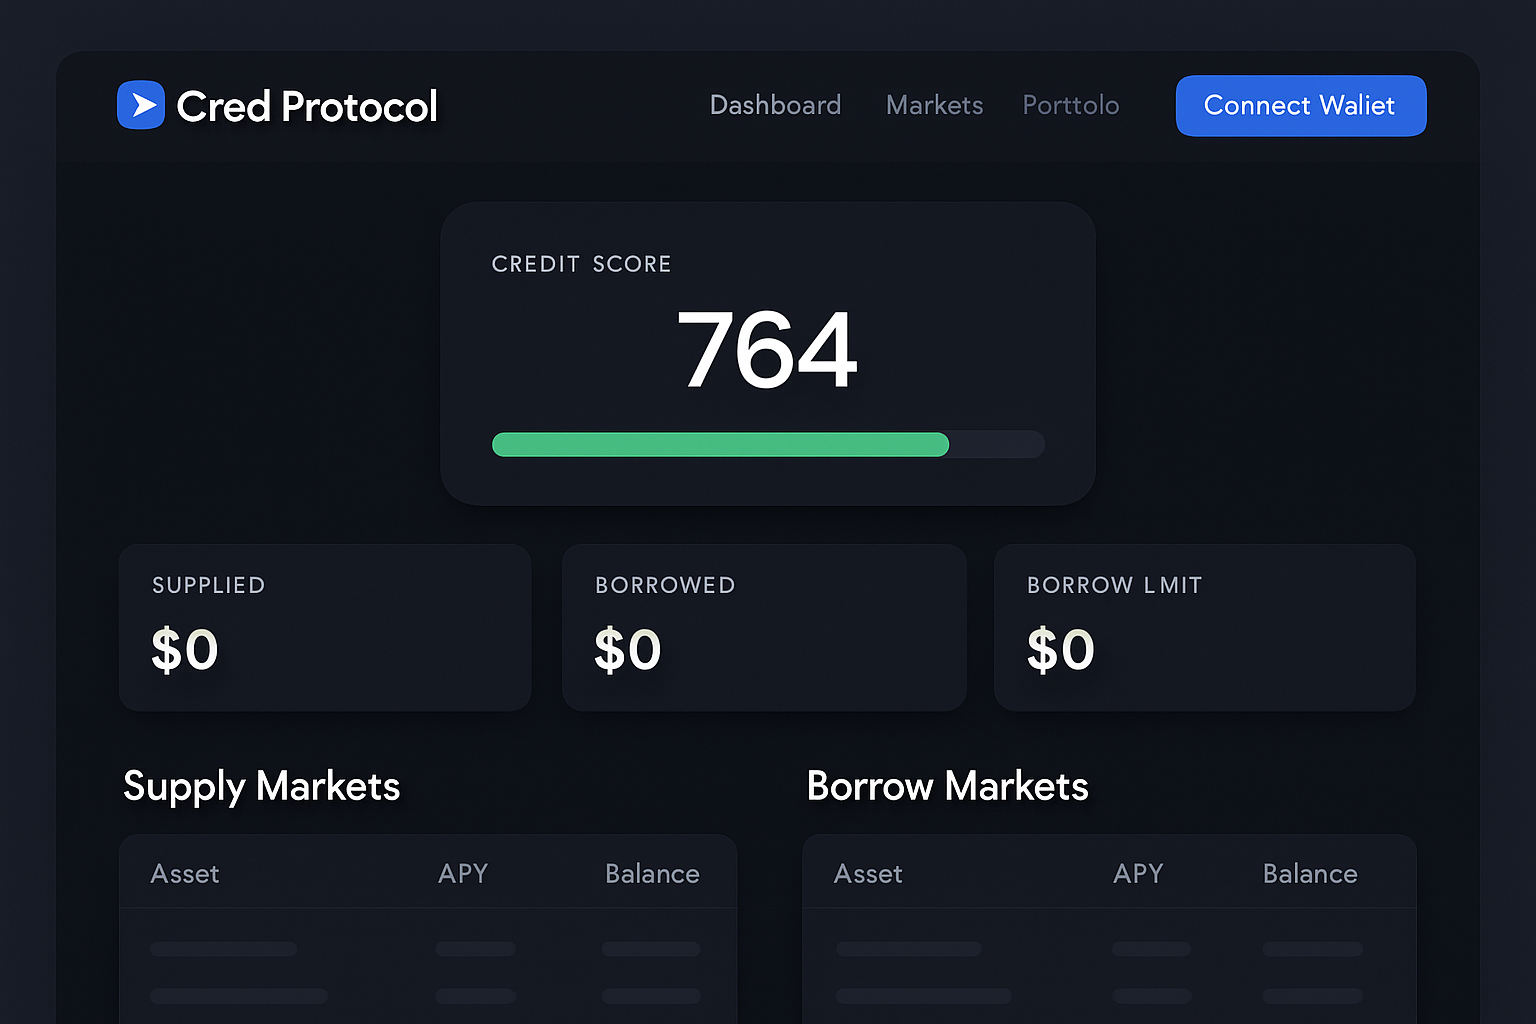Screen dimensions: 1536x1024
Task: Click the Cred Protocol arrow logo icon
Action: [141, 104]
